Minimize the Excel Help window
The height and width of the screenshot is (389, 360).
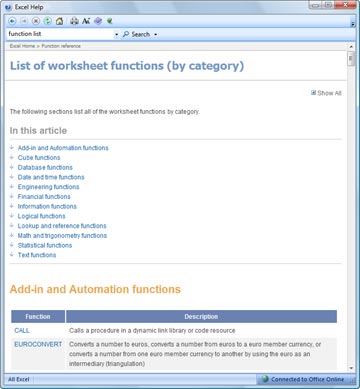click(x=315, y=5)
